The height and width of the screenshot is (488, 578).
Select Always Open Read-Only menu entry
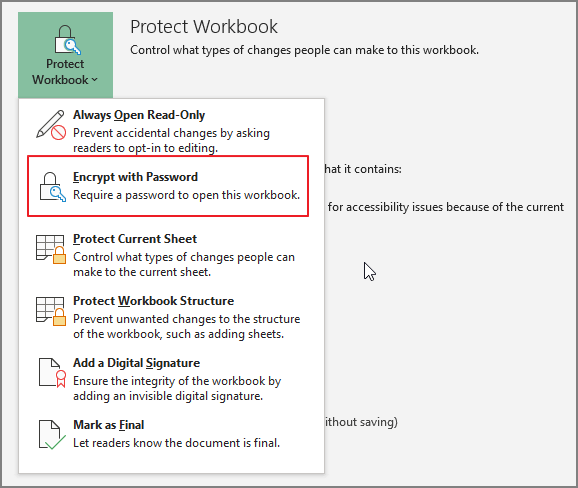(139, 115)
